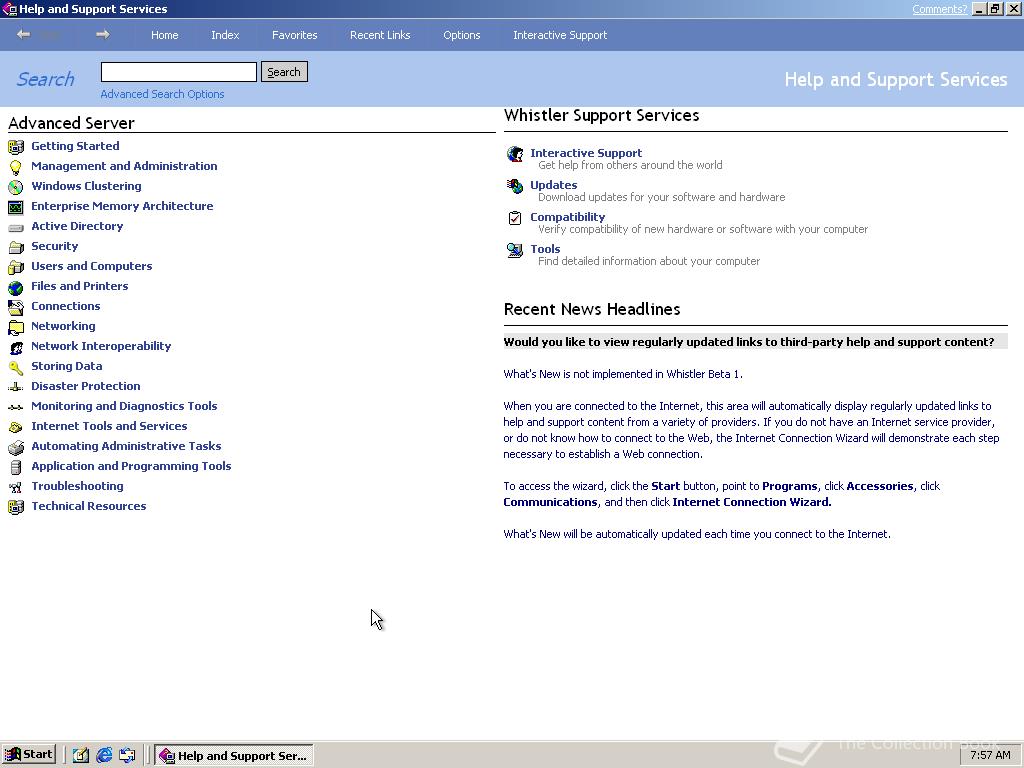Click the Security folder icon
The image size is (1024, 768).
coord(16,248)
